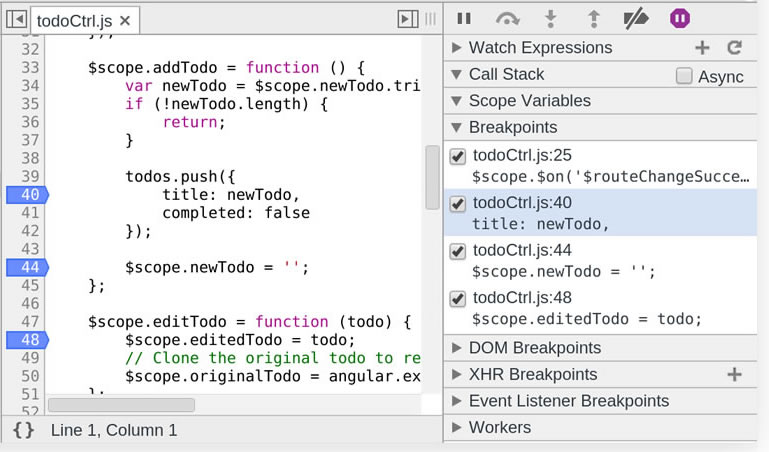Expand DOM Breakpoints section
This screenshot has width=769, height=452.
tap(534, 348)
